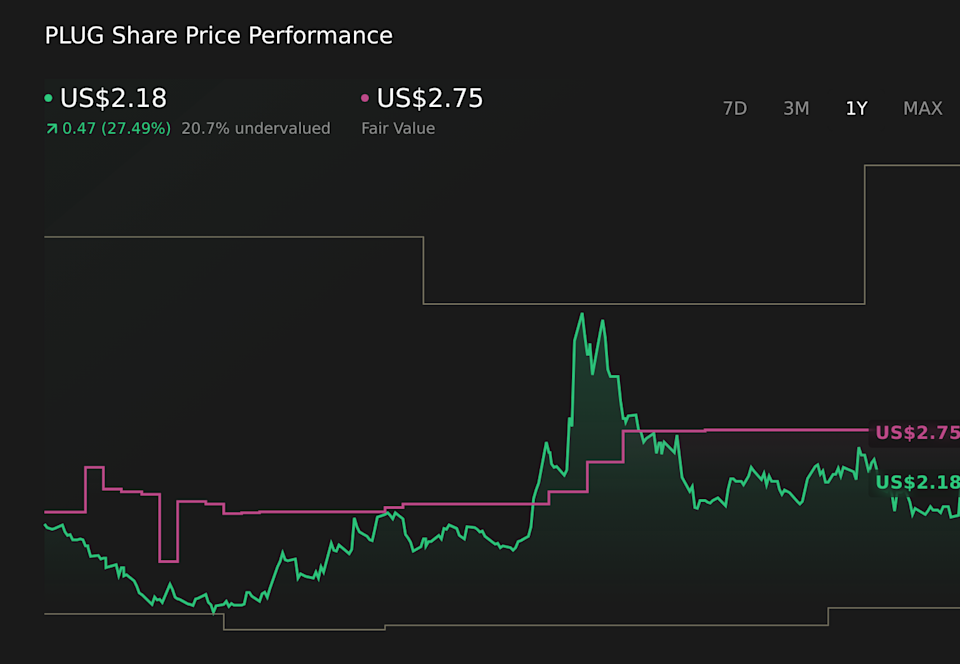Click the green dot beside US$2.18 heading
Image resolution: width=960 pixels, height=664 pixels.
pos(49,99)
